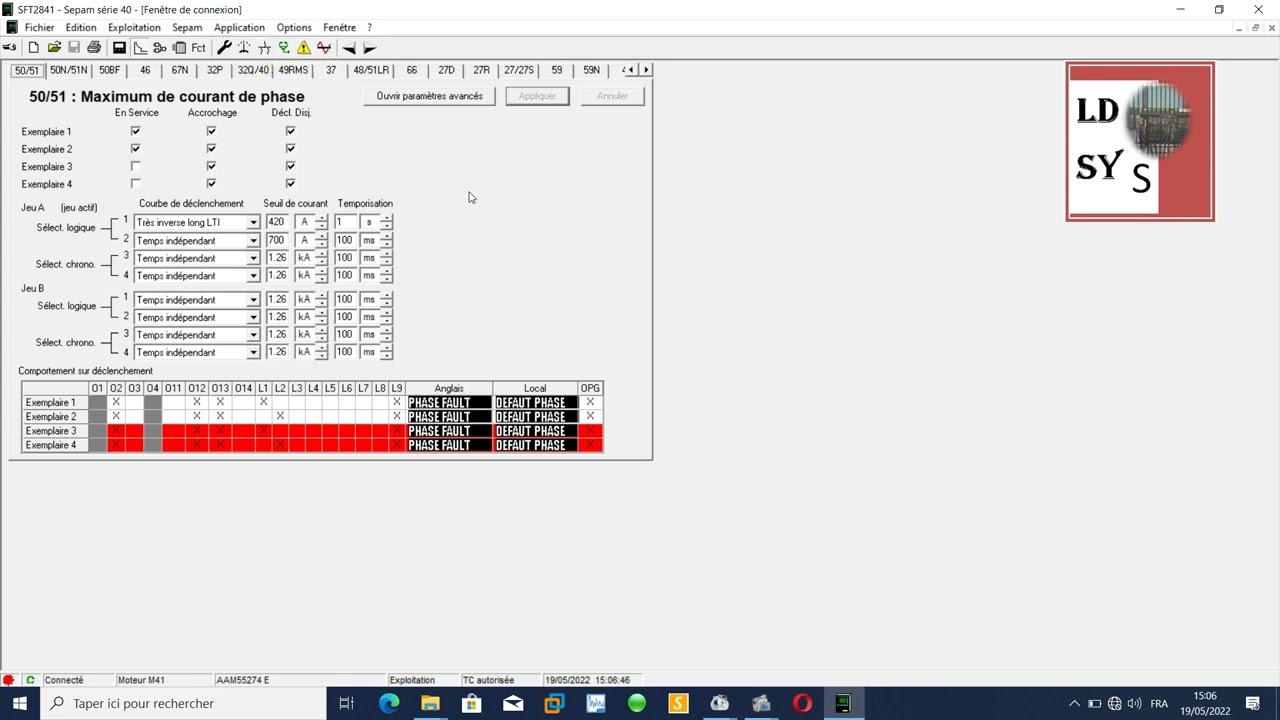Switch to the 48/51LR tab

coord(371,70)
